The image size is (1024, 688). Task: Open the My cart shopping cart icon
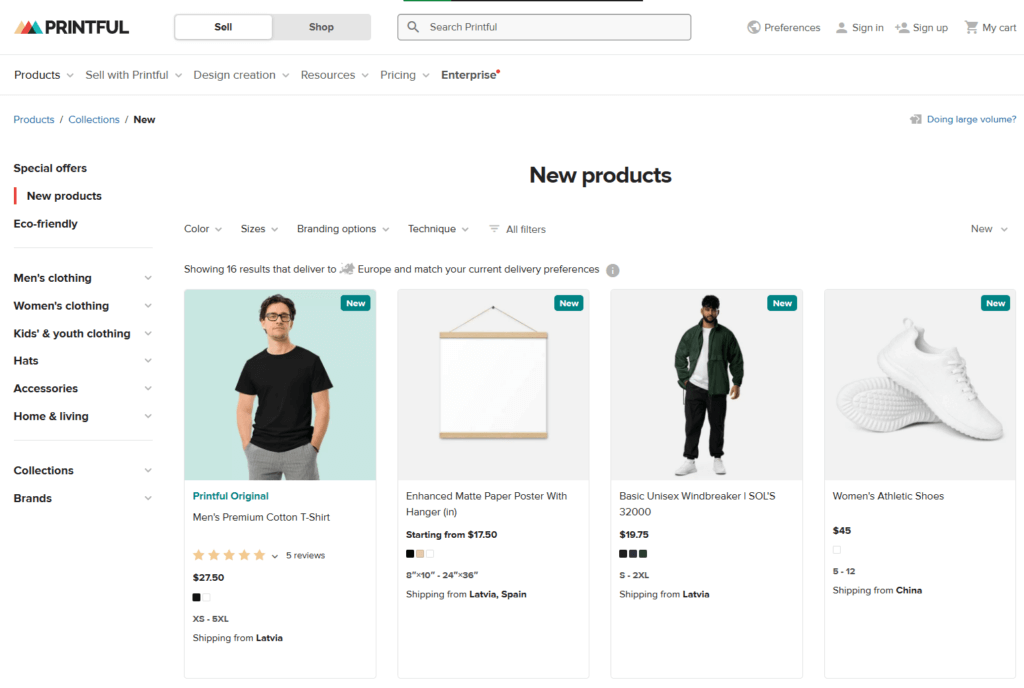[x=971, y=27]
